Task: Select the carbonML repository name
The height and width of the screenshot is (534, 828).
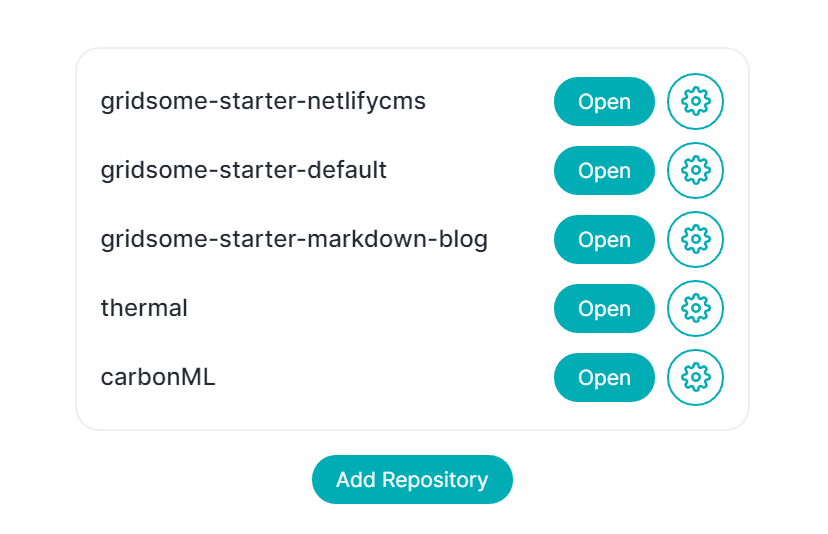Action: (158, 377)
